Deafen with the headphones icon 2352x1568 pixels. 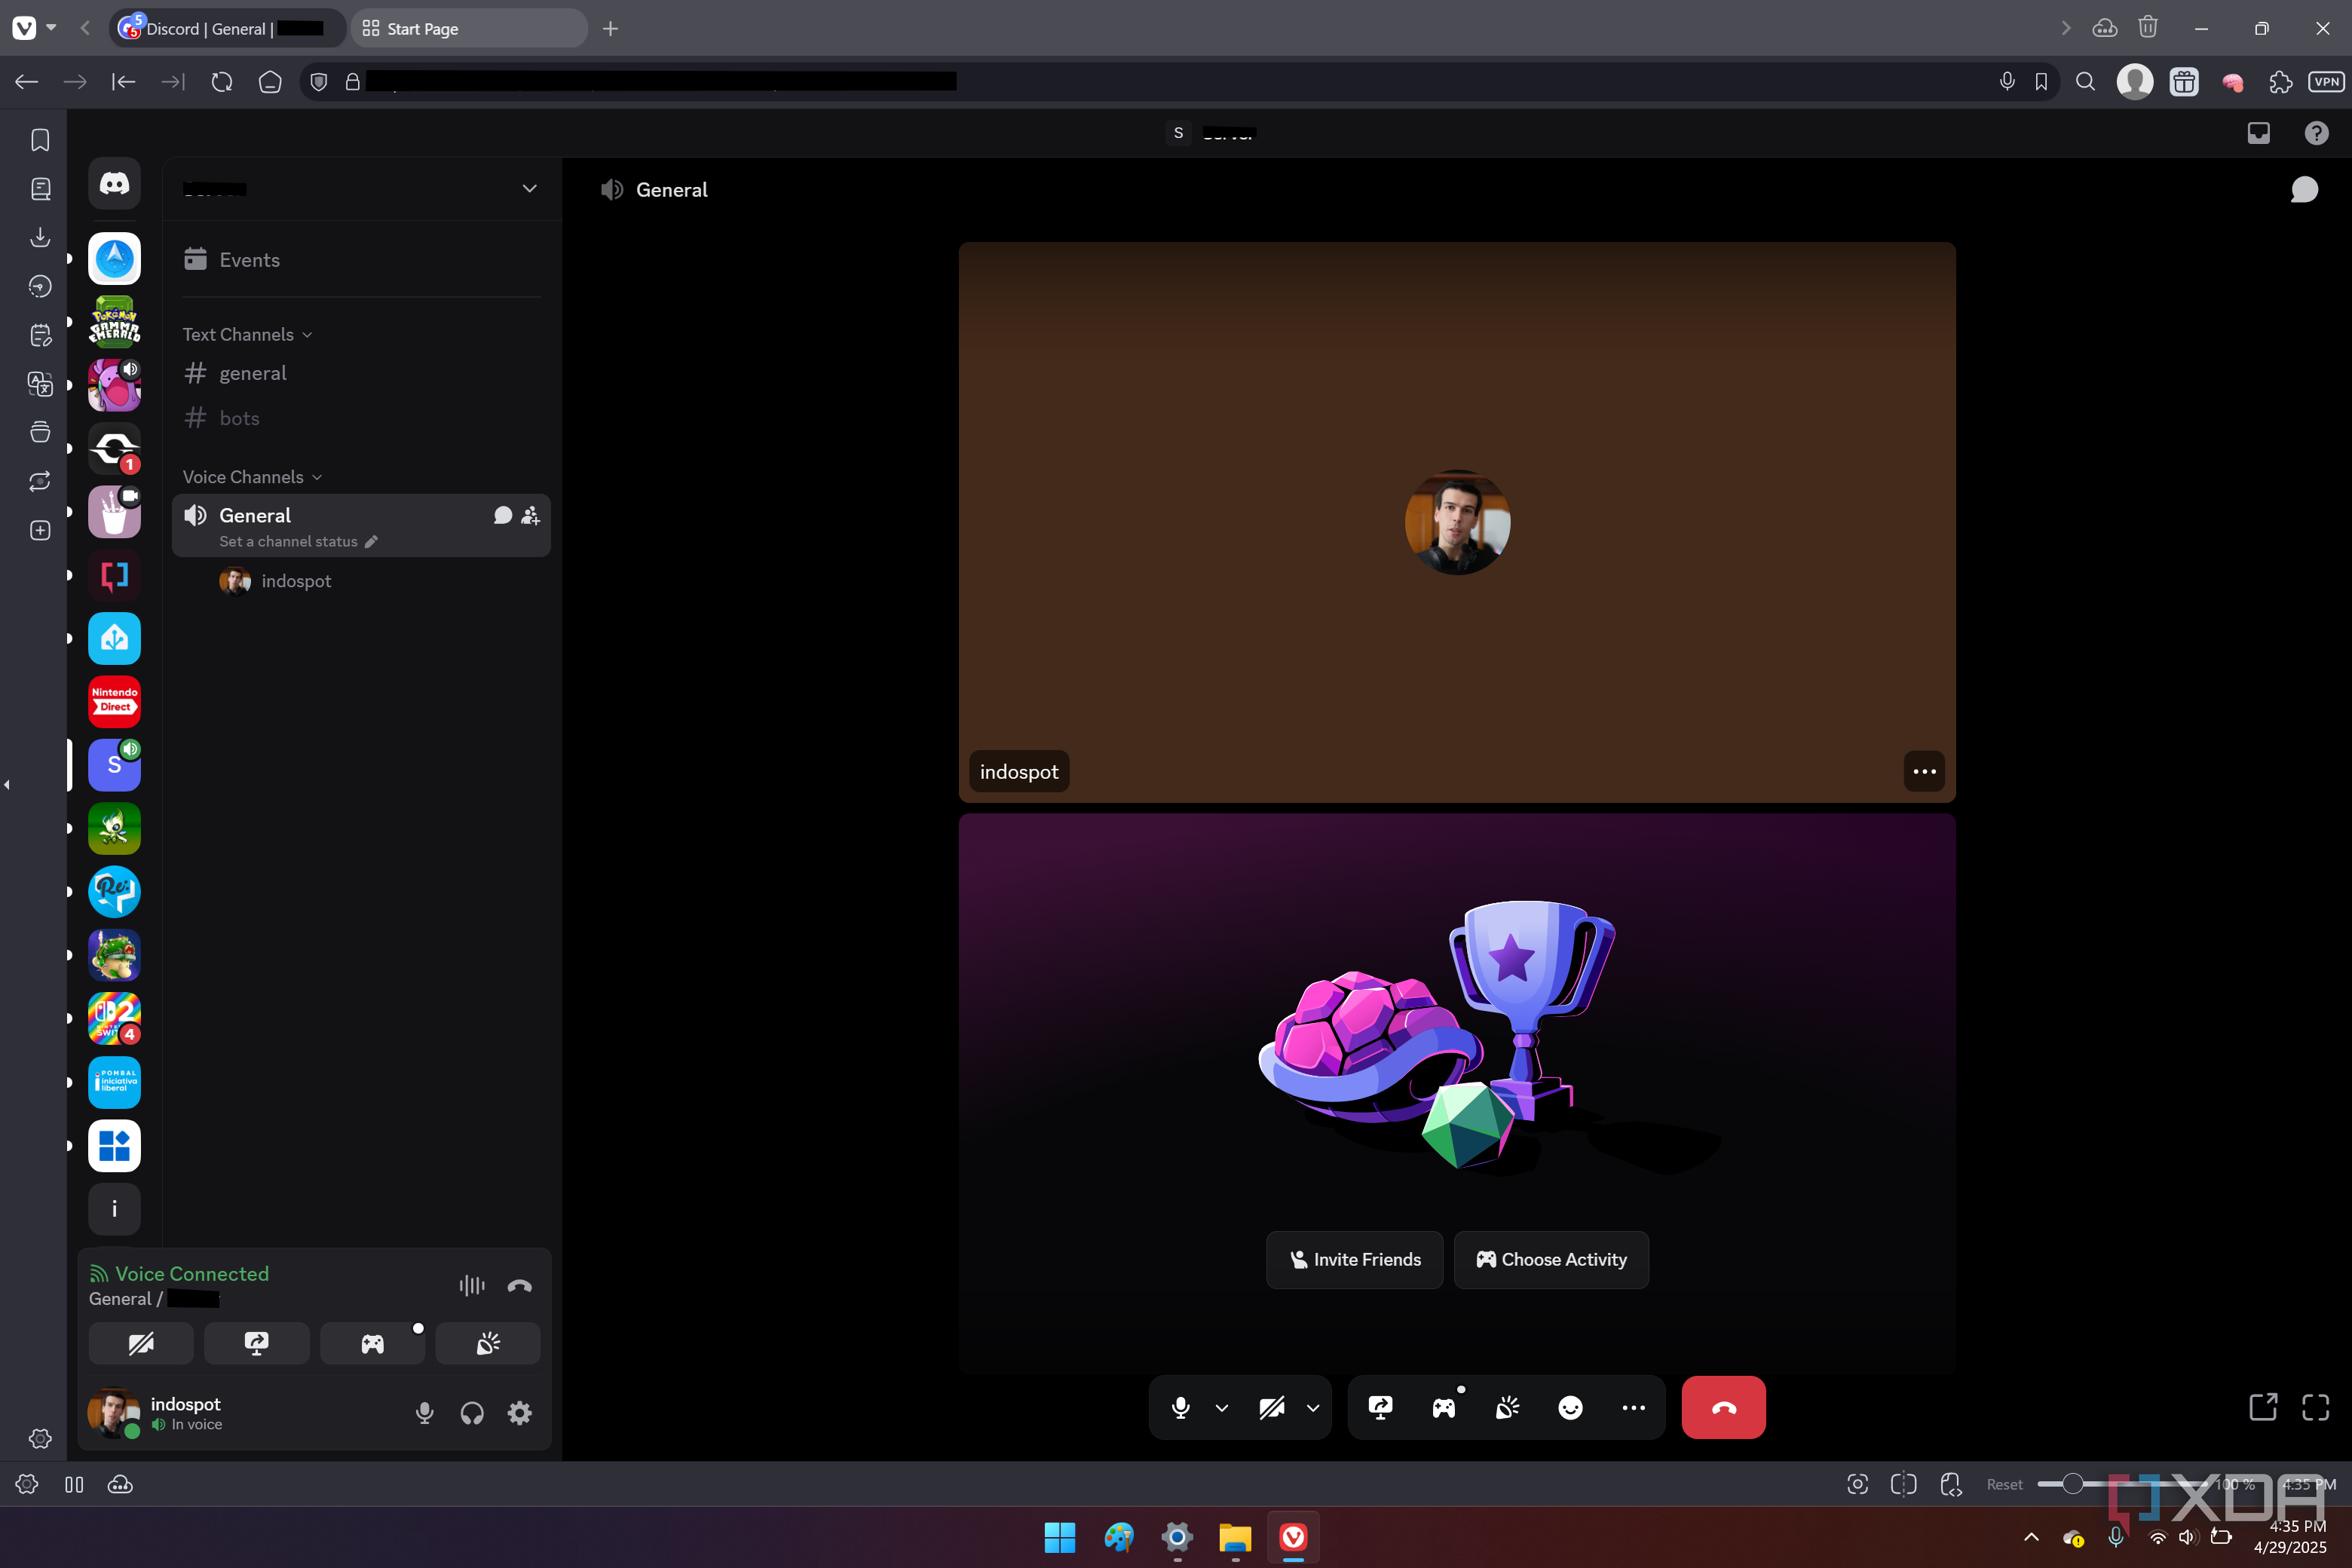click(x=472, y=1413)
